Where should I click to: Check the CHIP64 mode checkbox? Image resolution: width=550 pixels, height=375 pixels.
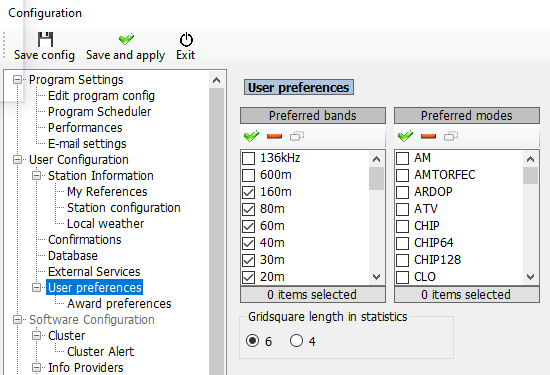(x=403, y=243)
